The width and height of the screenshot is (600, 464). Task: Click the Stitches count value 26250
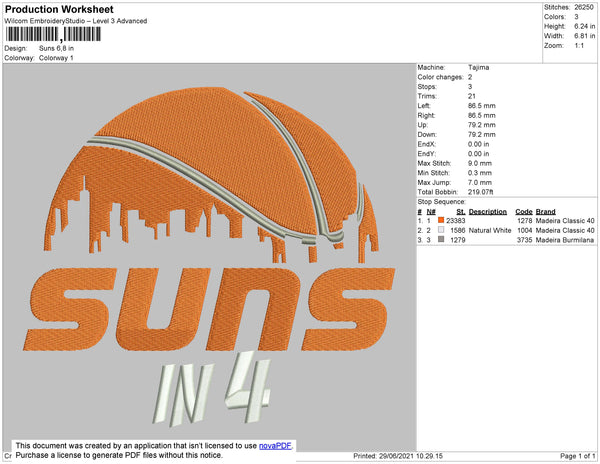[582, 7]
